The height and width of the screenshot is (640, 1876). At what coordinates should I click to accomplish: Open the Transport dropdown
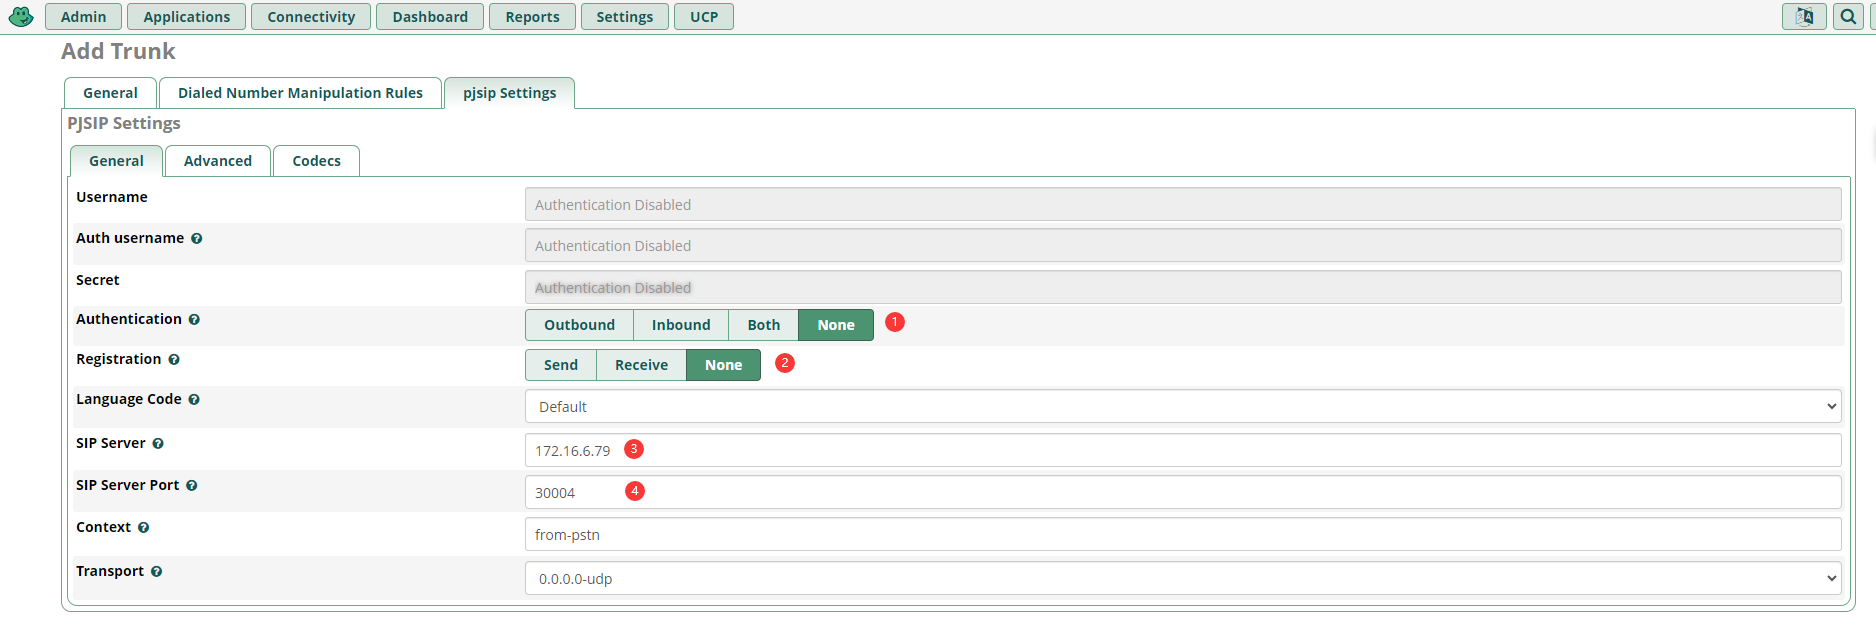pyautogui.click(x=1183, y=579)
